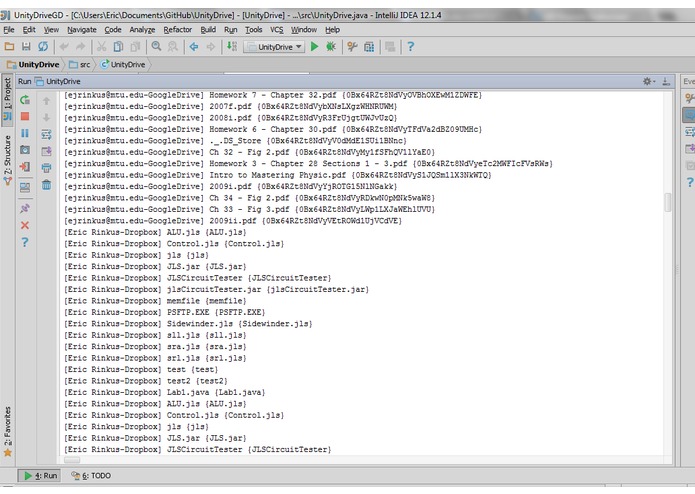Click the Save All floppy disk icon
Viewport: 695px width, 494px height.
26,47
